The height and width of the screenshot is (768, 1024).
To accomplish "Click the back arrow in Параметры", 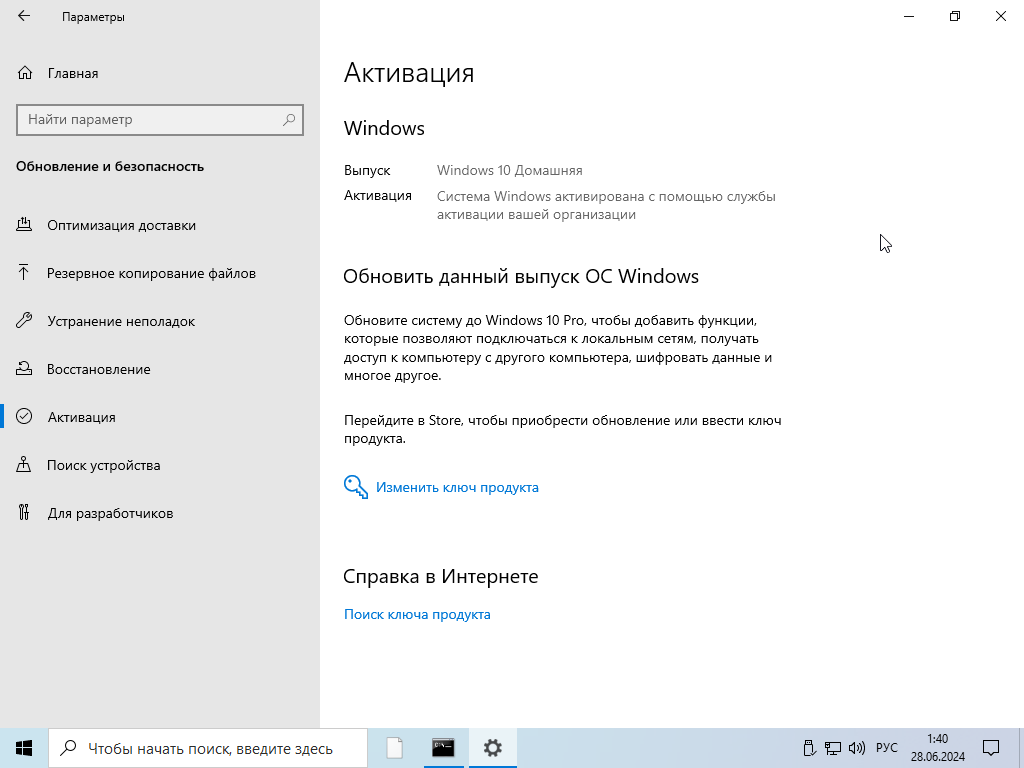I will pos(24,16).
